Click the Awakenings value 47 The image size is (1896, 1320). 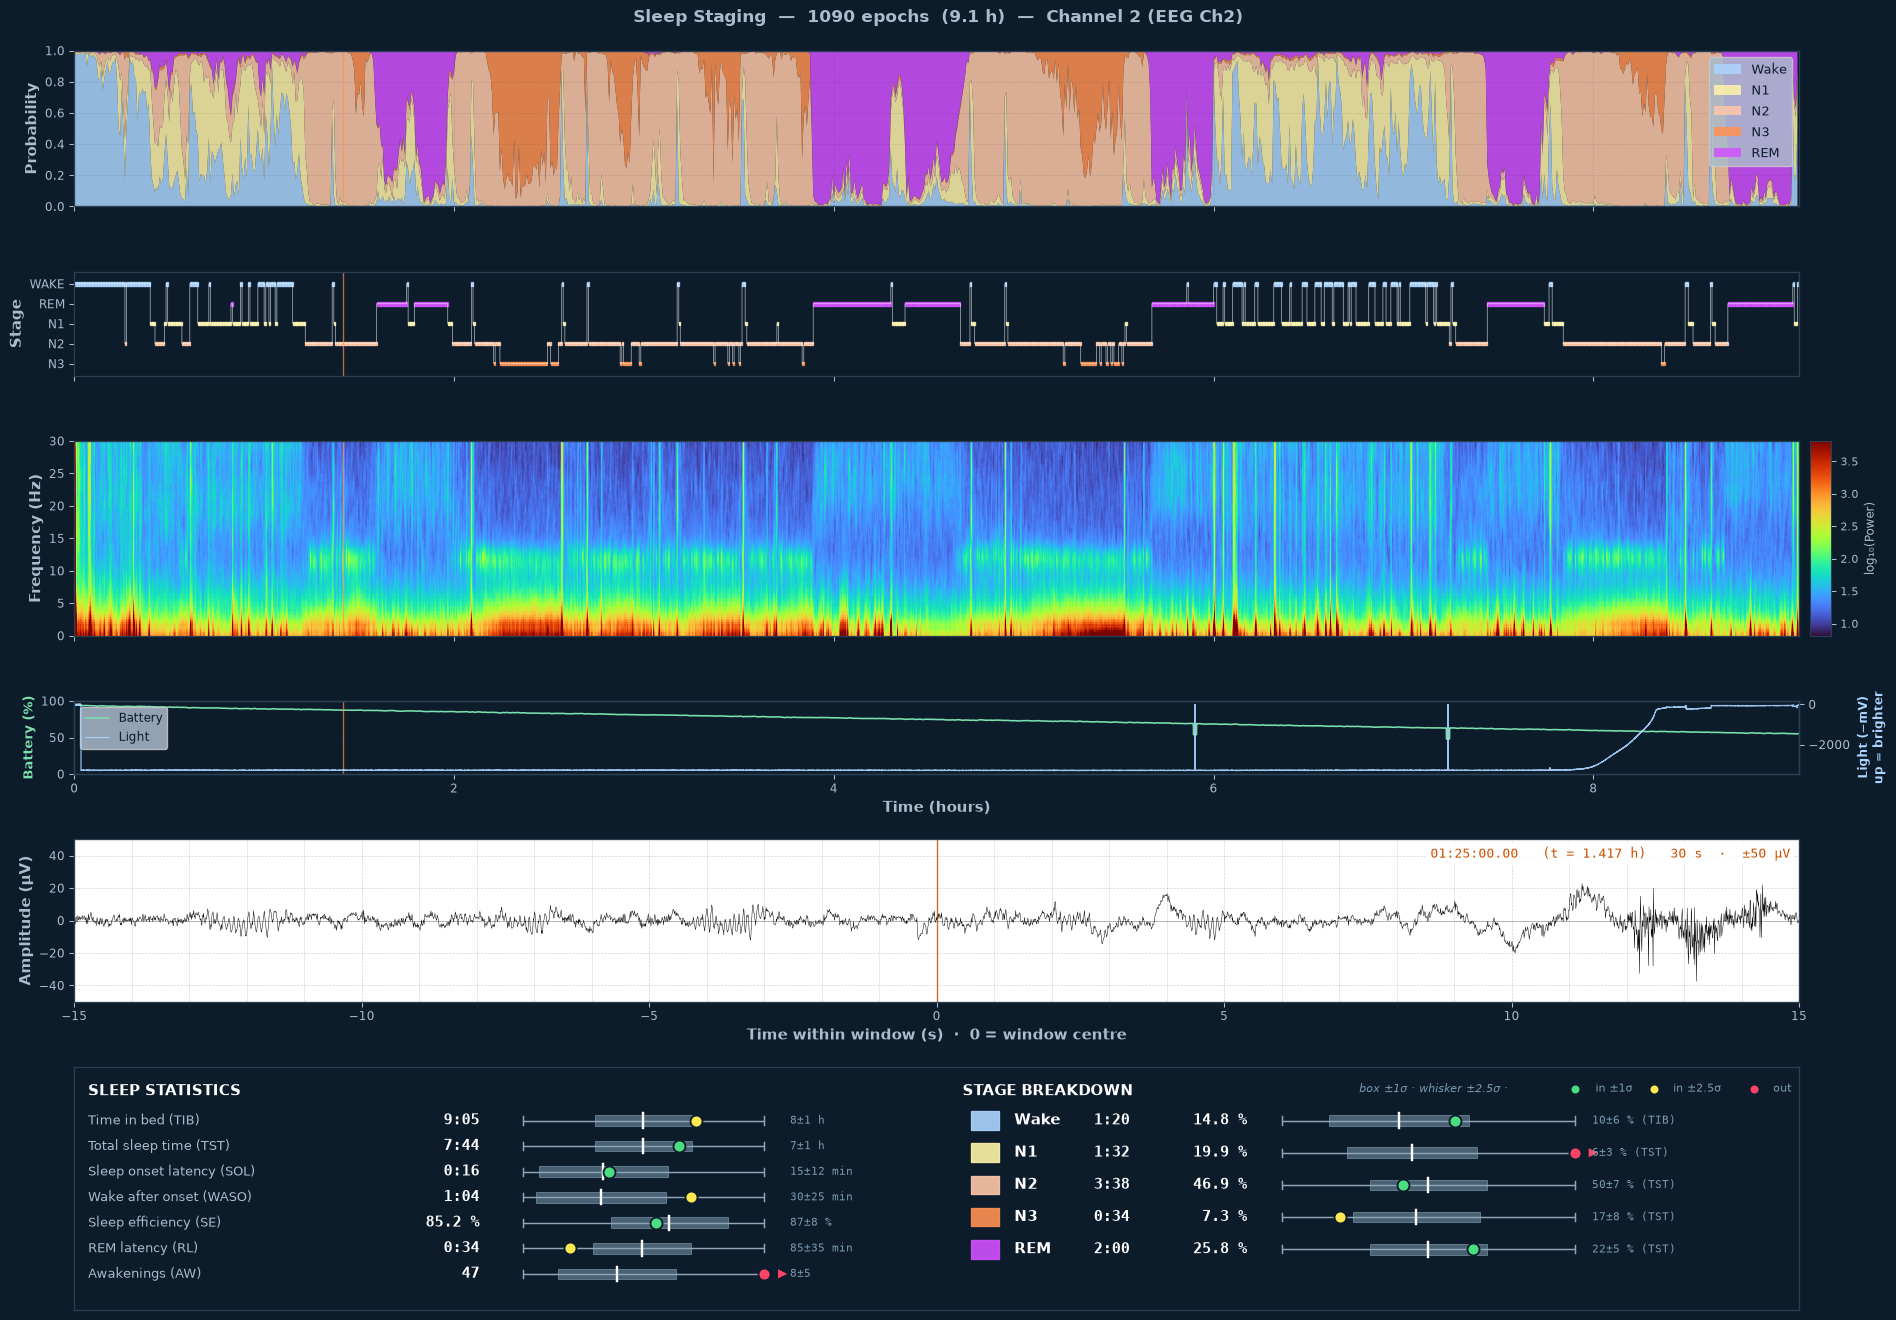click(470, 1273)
